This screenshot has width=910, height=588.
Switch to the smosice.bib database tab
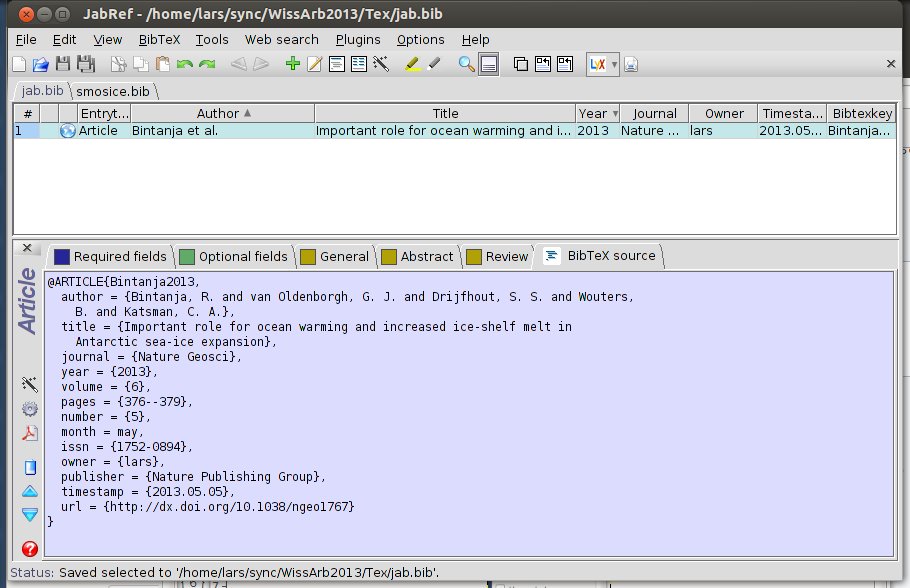point(113,91)
